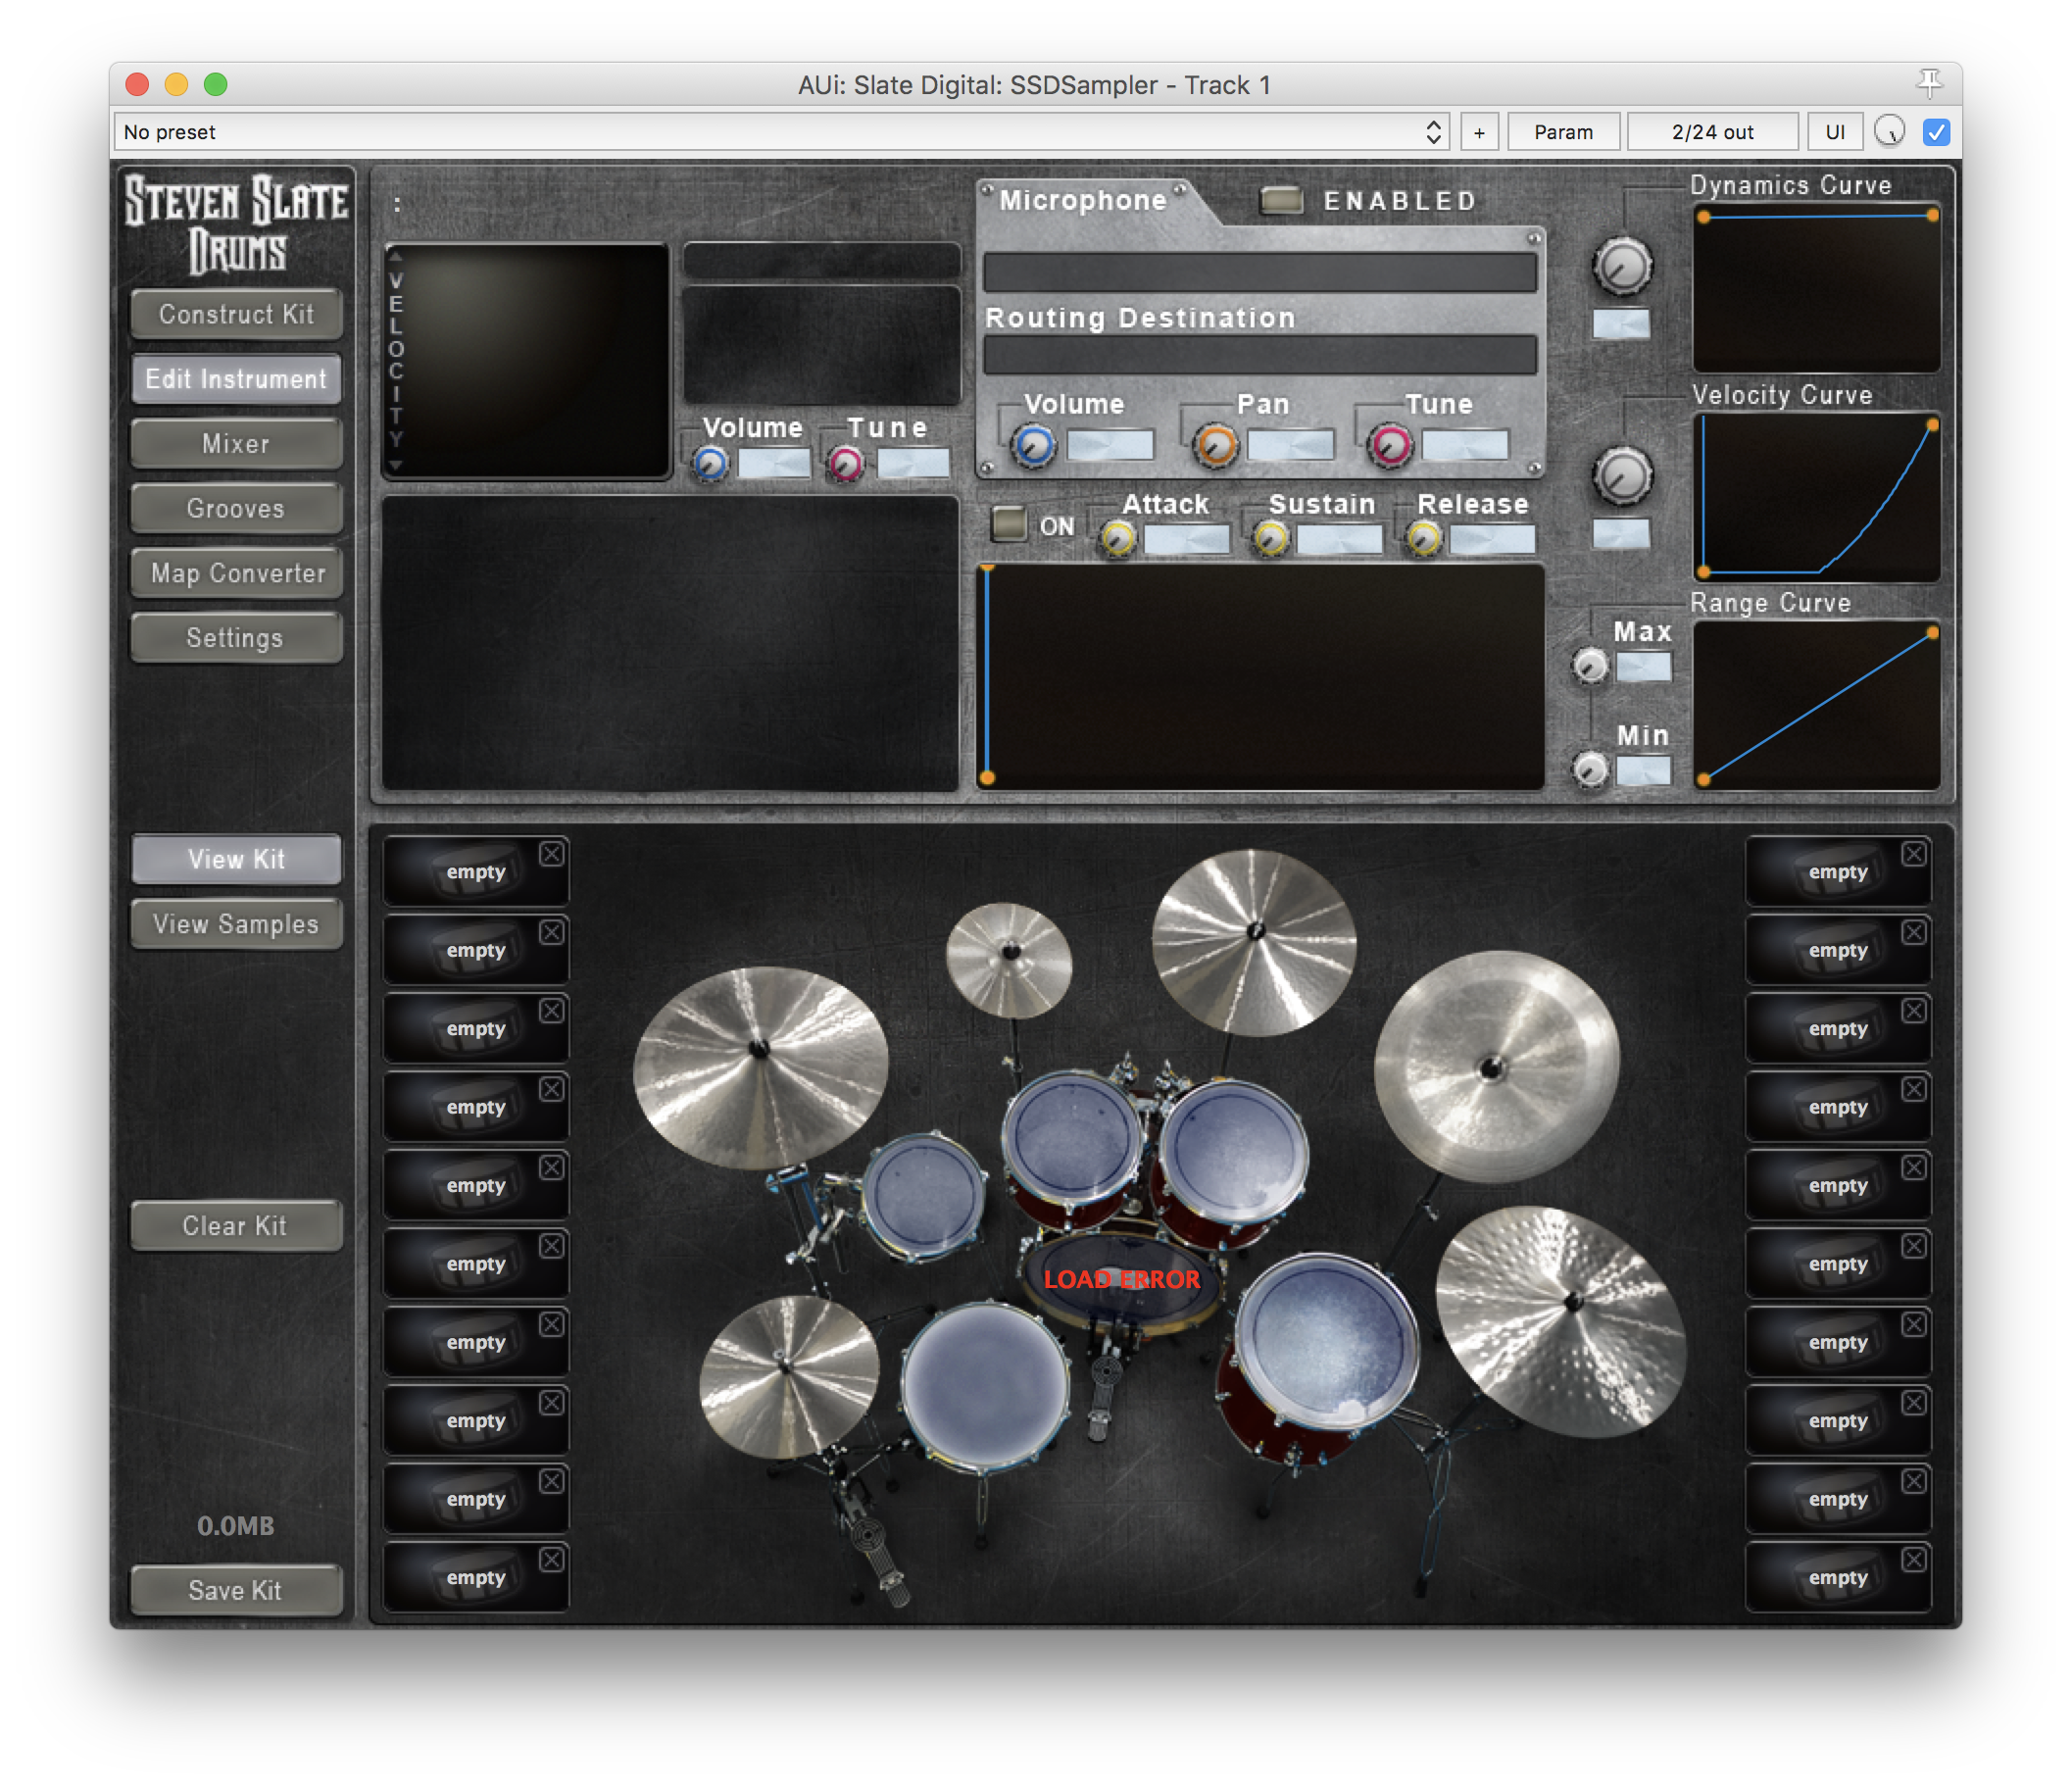Click the china cymbal on right
Image resolution: width=2072 pixels, height=1786 pixels.
click(x=1495, y=1067)
